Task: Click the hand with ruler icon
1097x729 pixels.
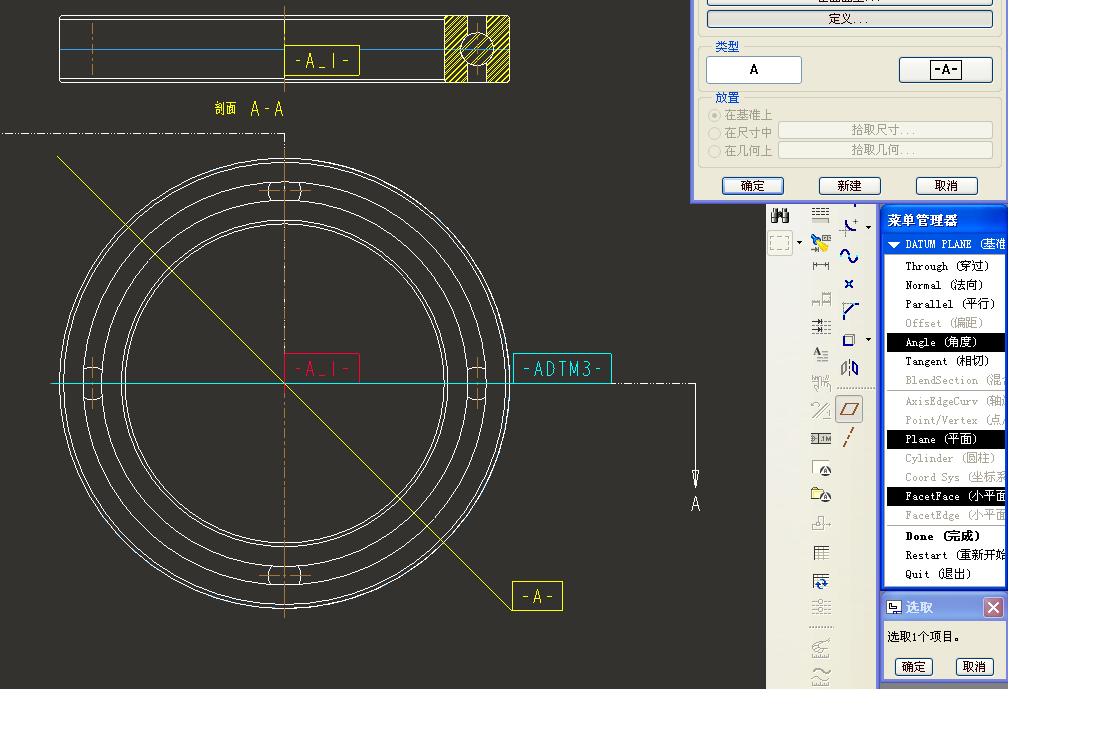Action: point(821,648)
